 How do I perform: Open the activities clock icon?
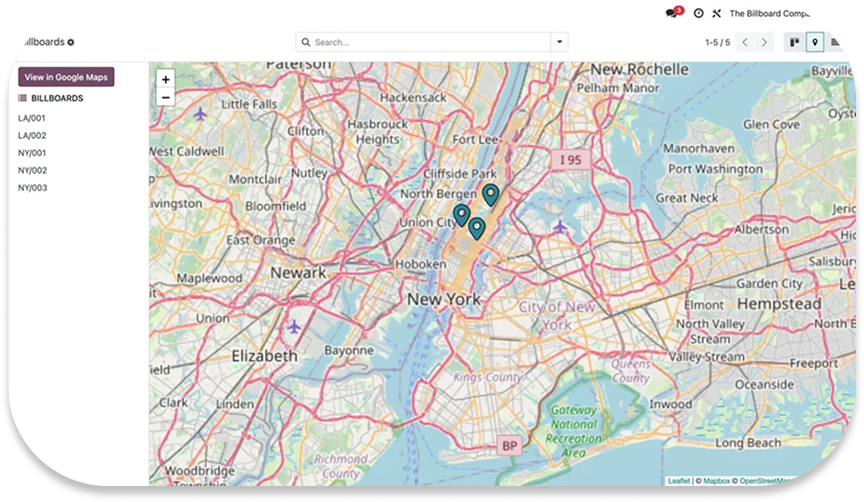(698, 14)
